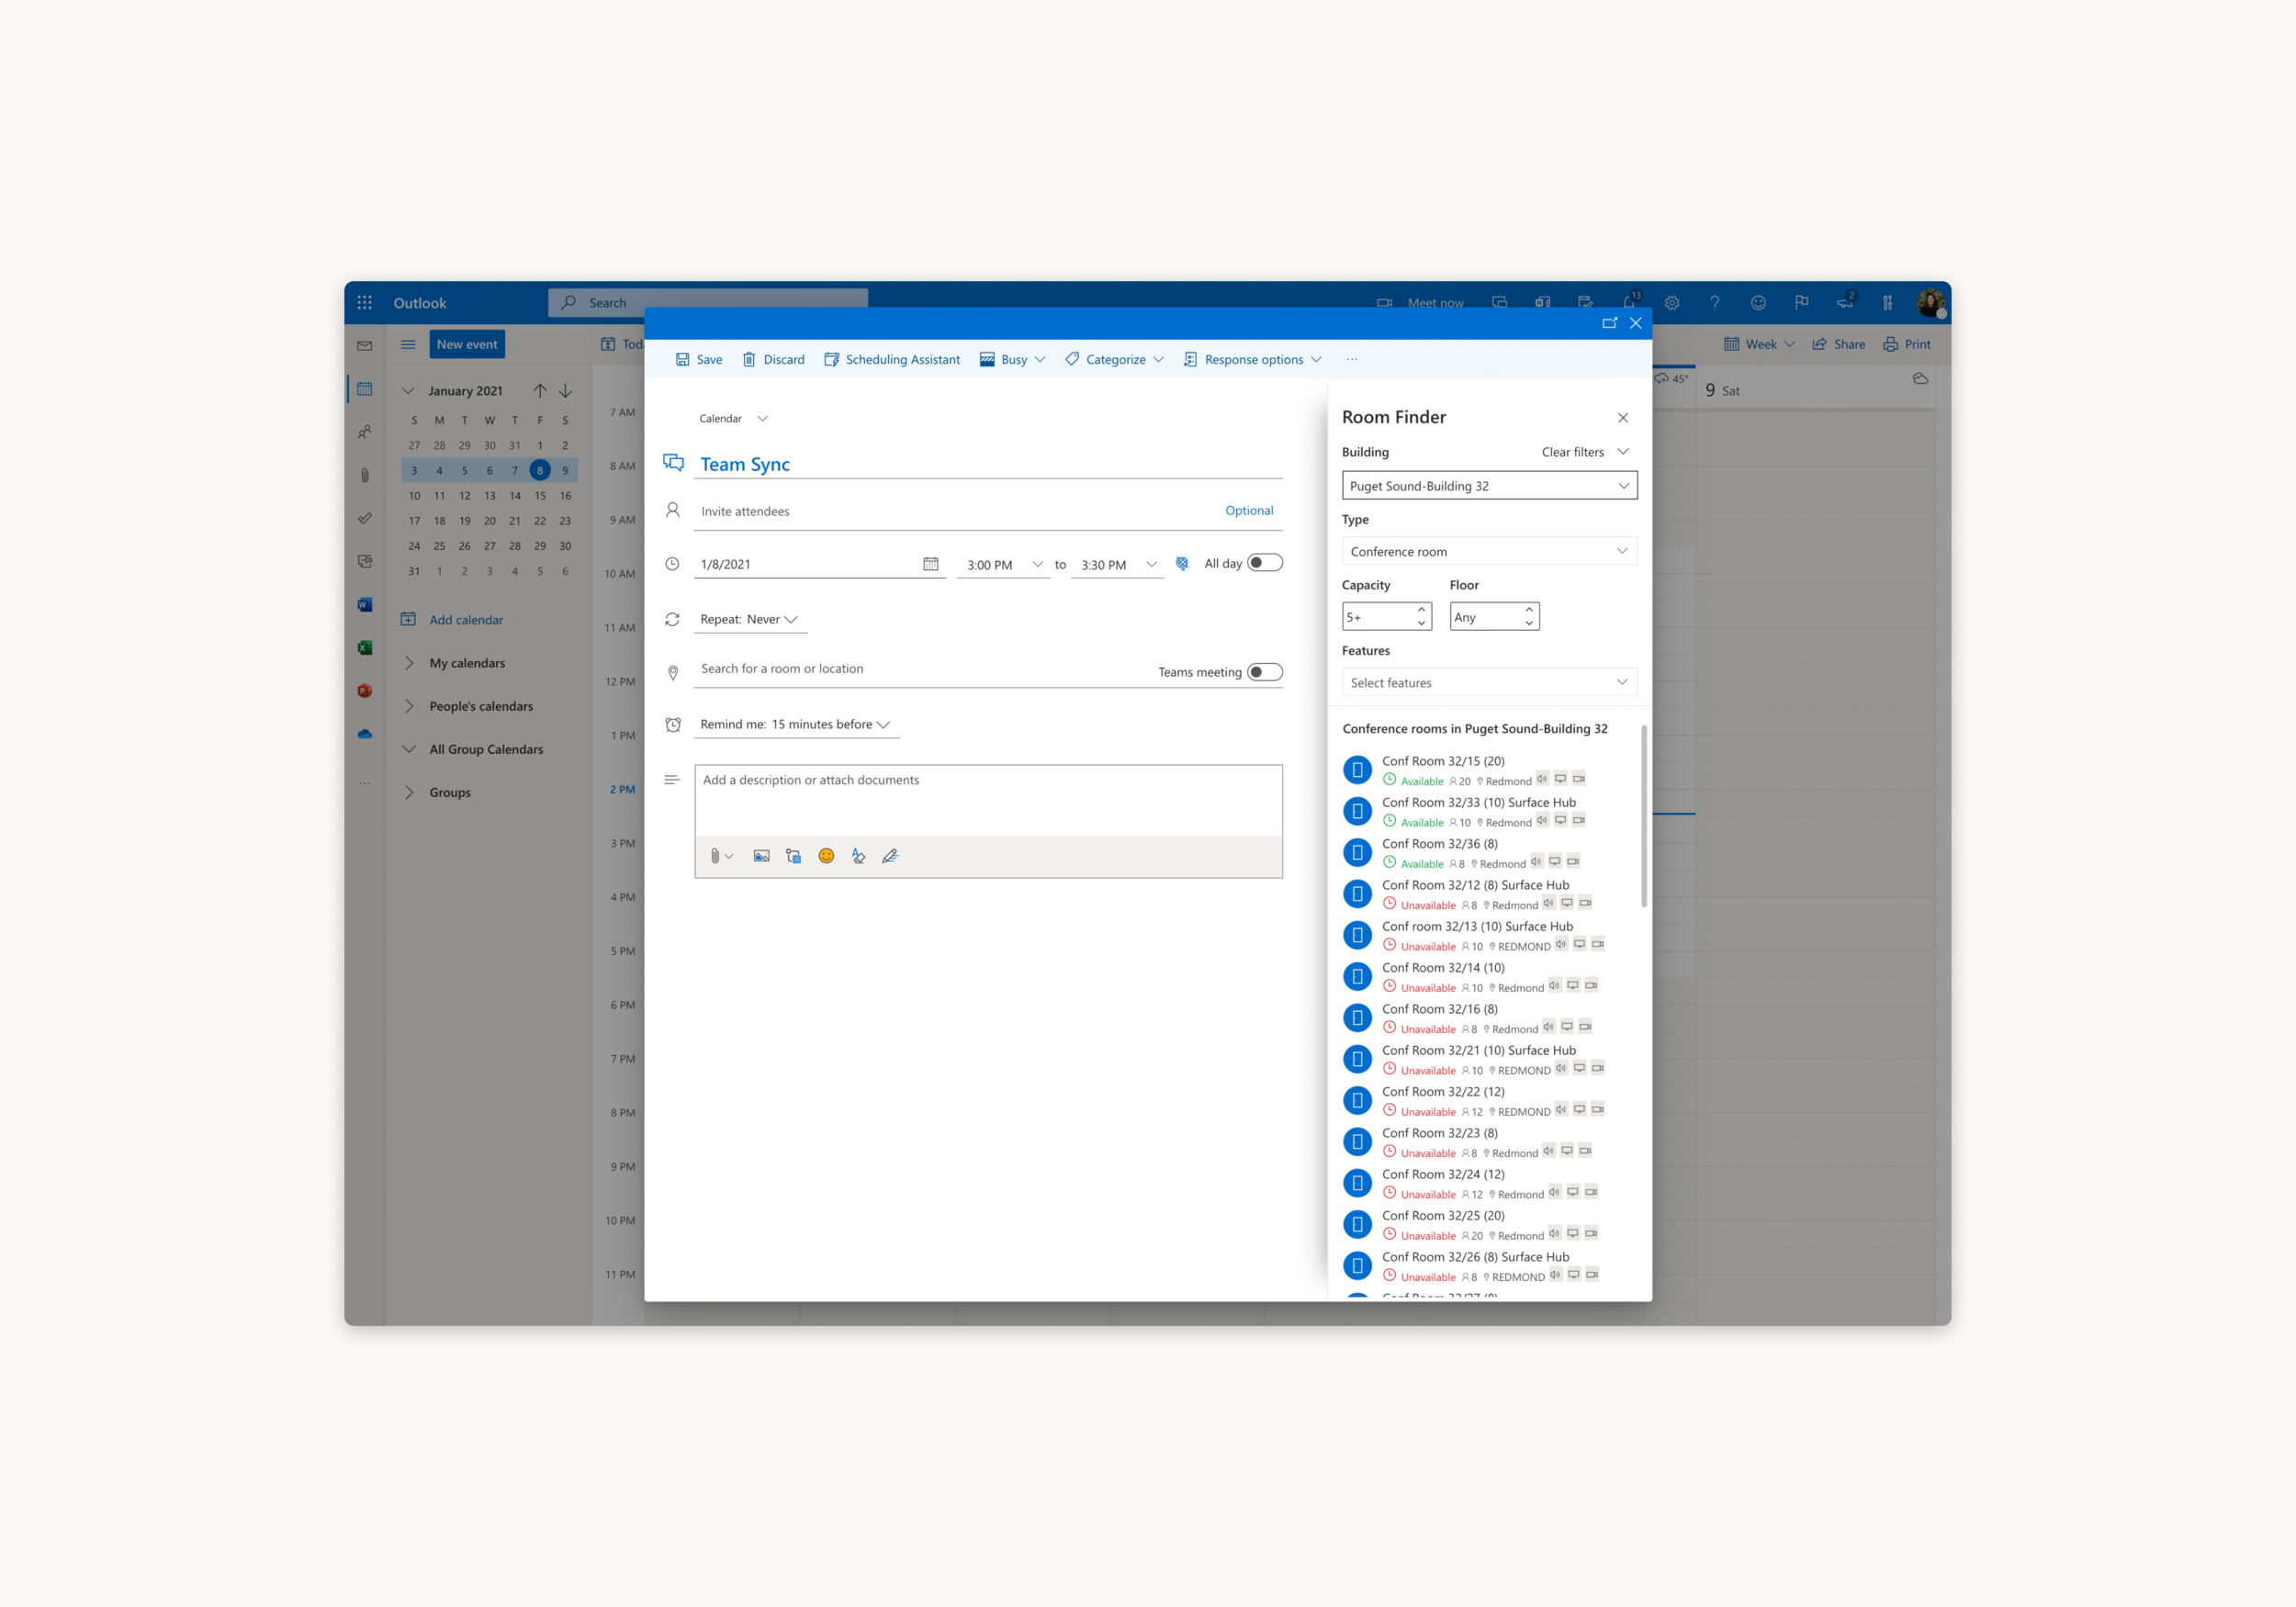Open Remind me 15 minutes dropdown

click(x=796, y=724)
